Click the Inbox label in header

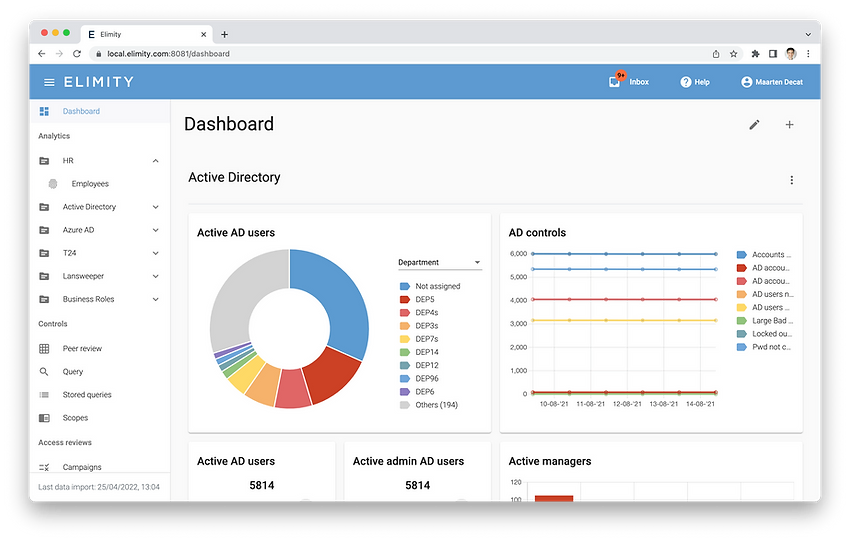[639, 82]
